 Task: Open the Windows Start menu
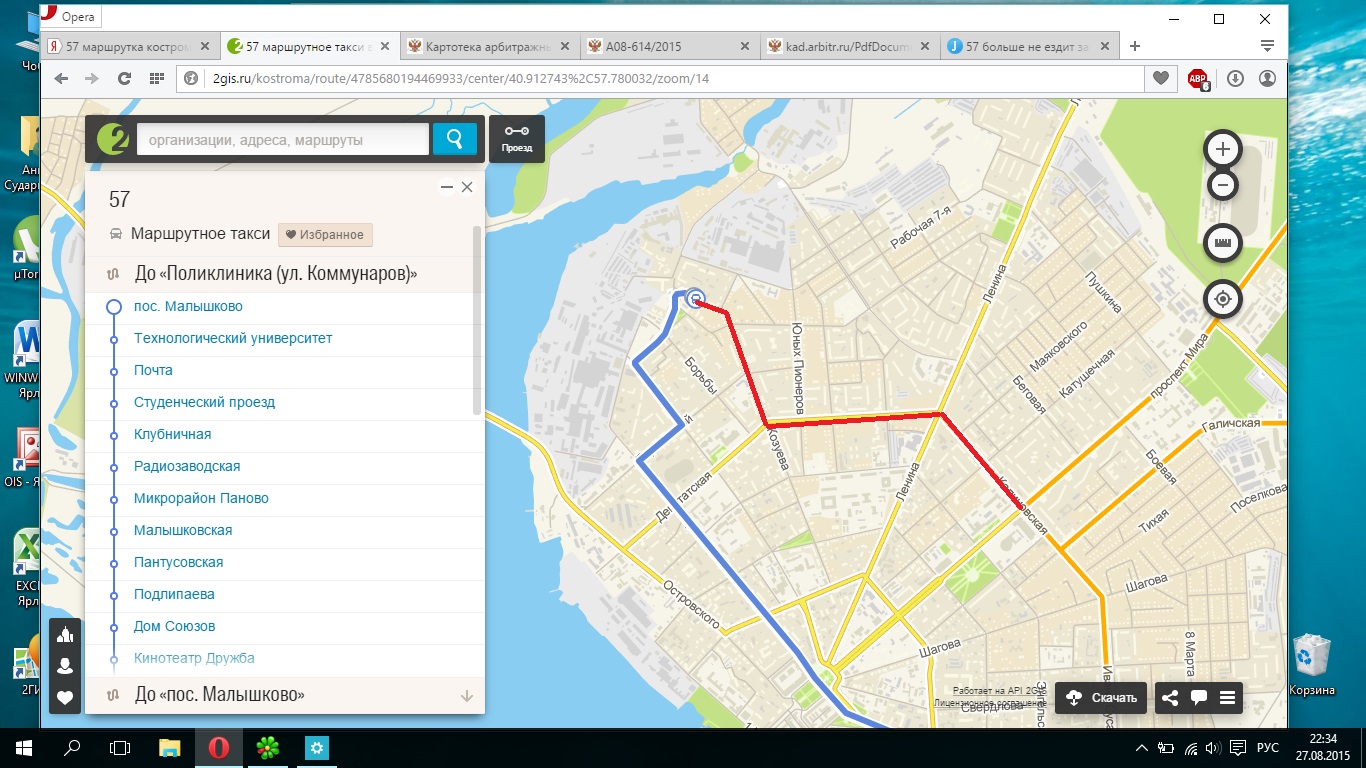[x=24, y=747]
